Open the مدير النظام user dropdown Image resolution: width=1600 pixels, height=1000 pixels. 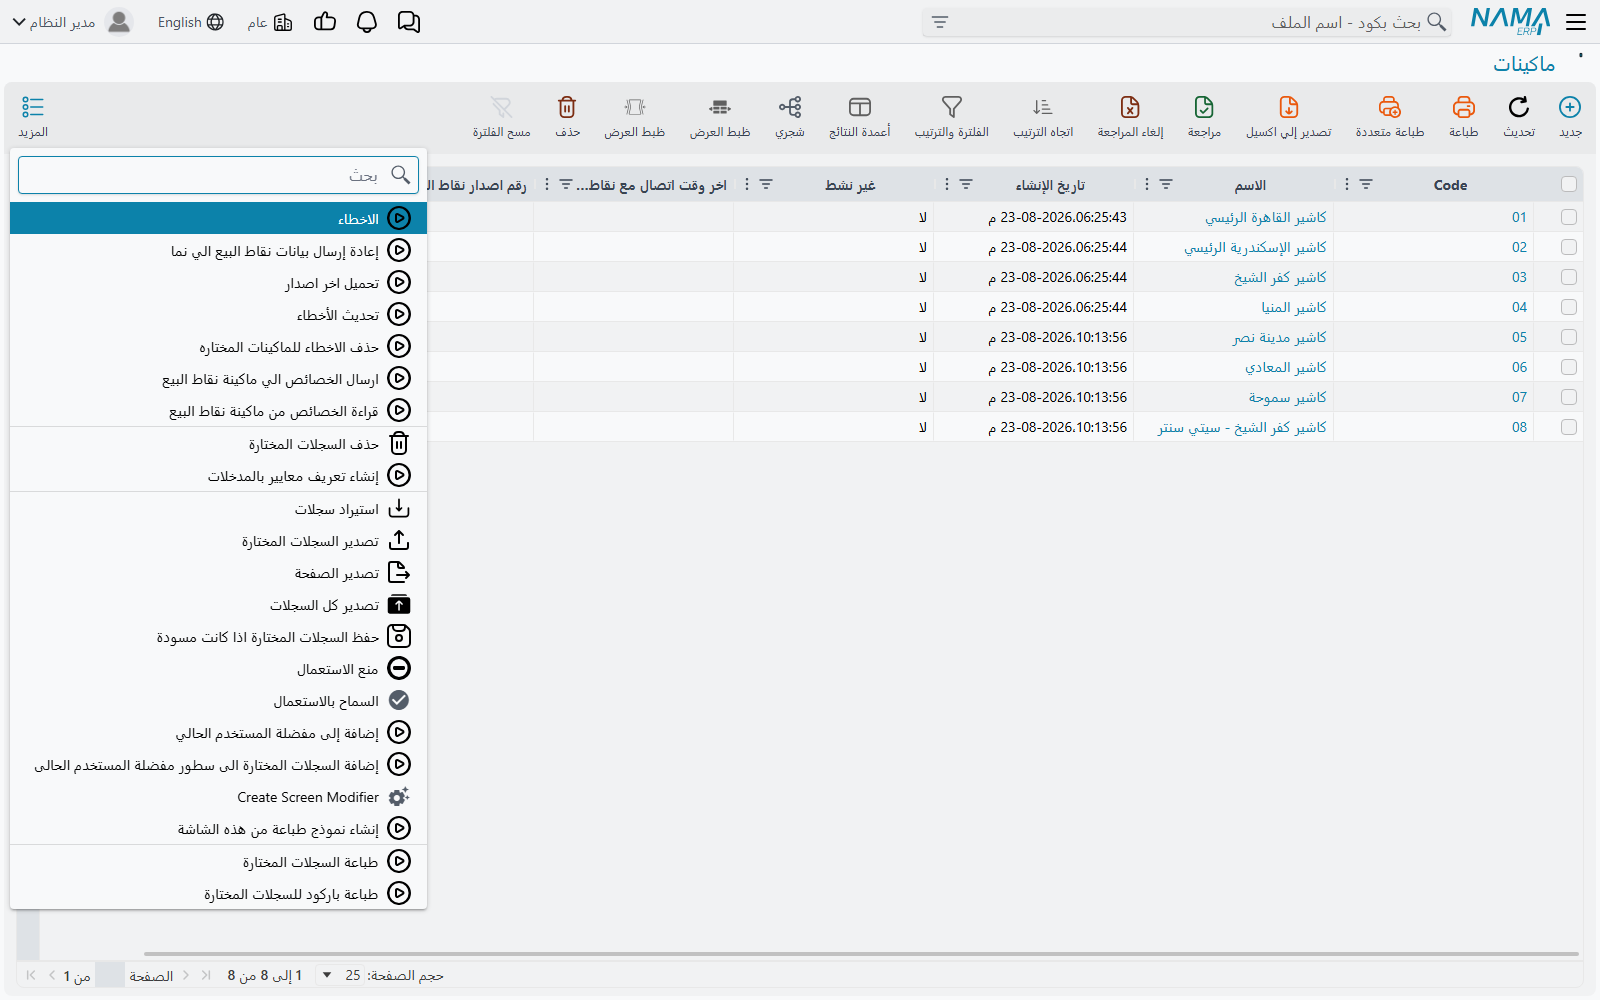tap(72, 22)
